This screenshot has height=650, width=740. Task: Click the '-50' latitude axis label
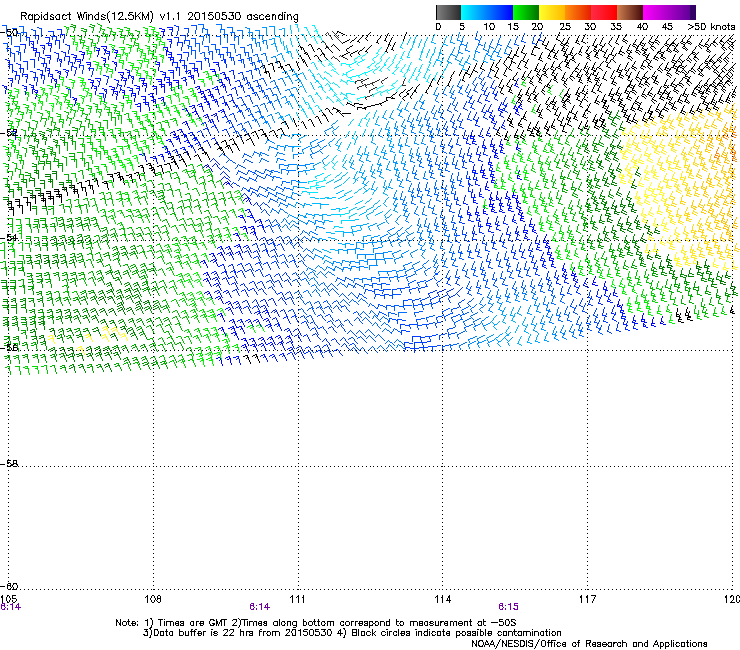(10, 33)
